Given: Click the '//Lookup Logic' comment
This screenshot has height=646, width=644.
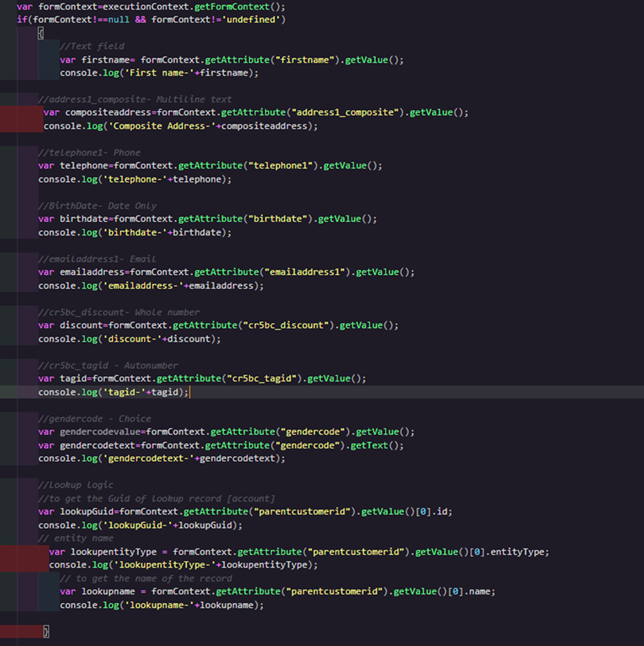Looking at the screenshot, I should point(76,485).
